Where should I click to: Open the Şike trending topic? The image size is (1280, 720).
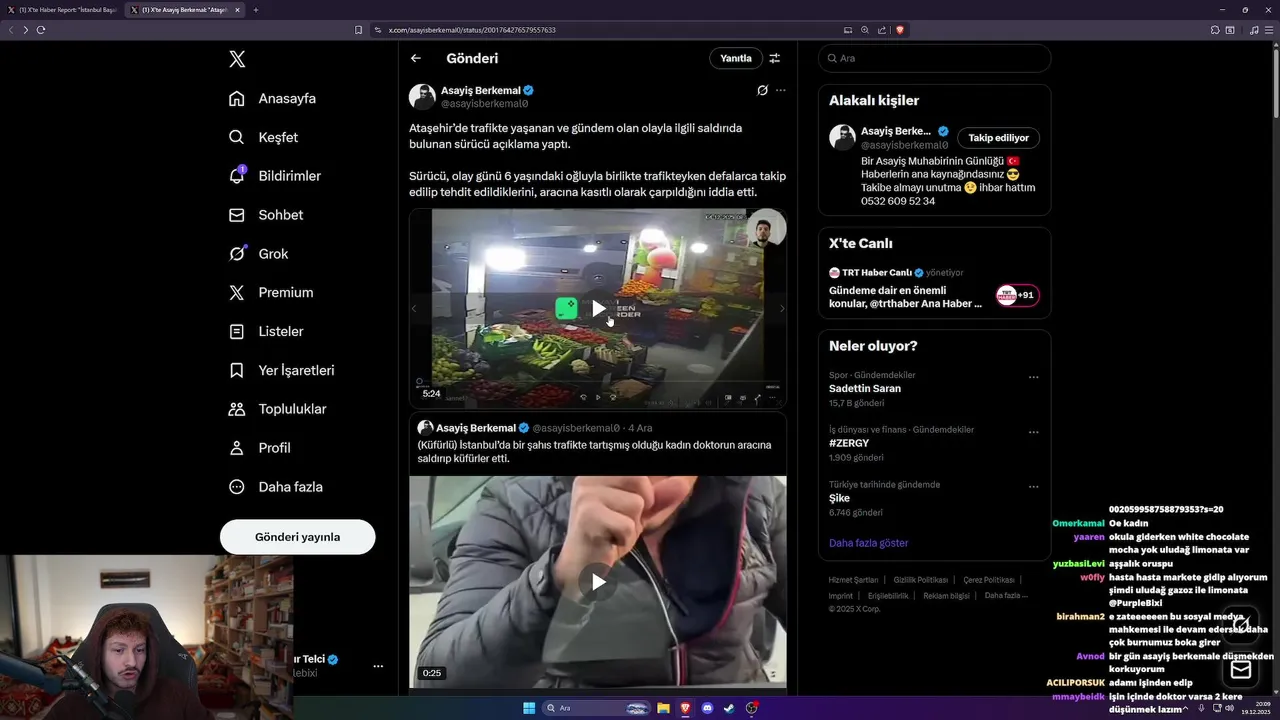click(838, 498)
